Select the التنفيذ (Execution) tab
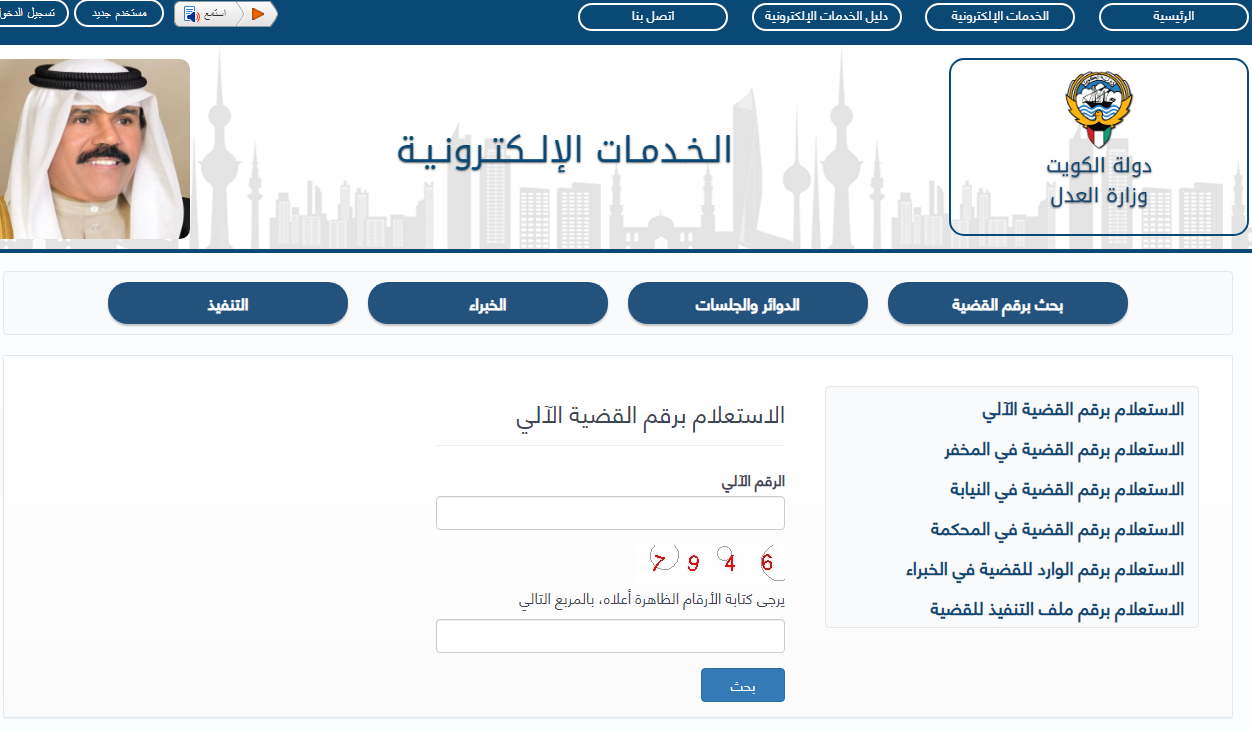This screenshot has height=732, width=1252. 227,304
